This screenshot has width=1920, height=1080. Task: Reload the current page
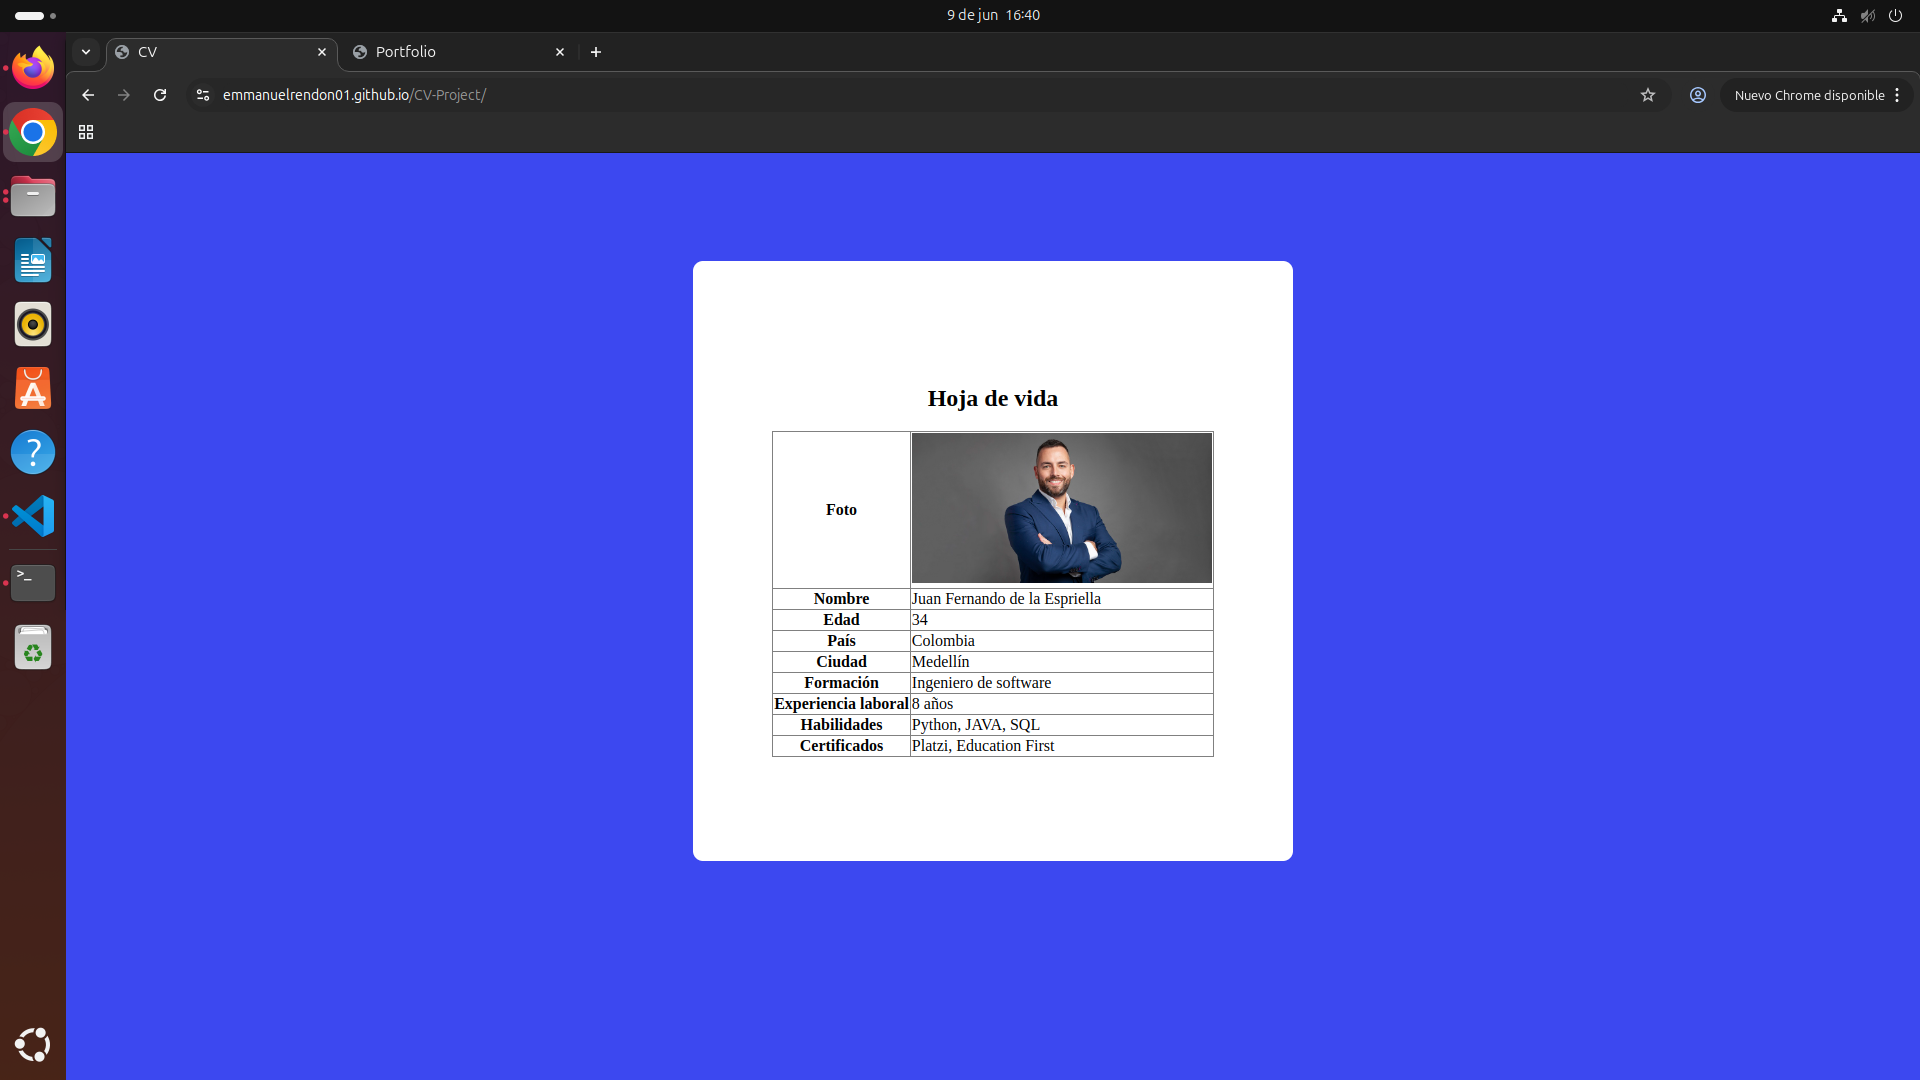point(160,95)
